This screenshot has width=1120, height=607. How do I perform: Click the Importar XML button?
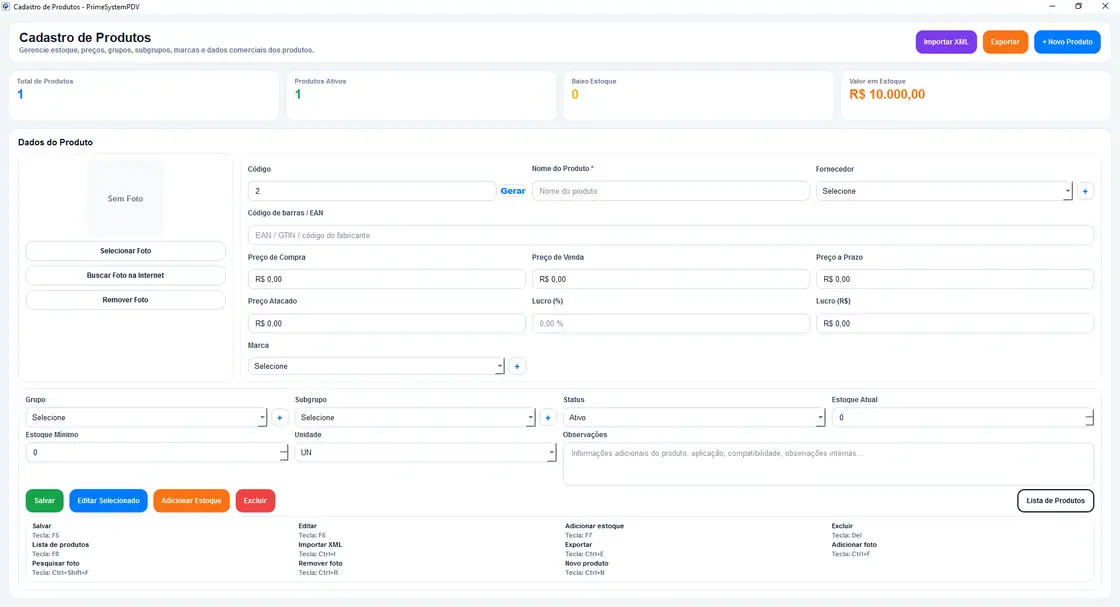click(946, 42)
